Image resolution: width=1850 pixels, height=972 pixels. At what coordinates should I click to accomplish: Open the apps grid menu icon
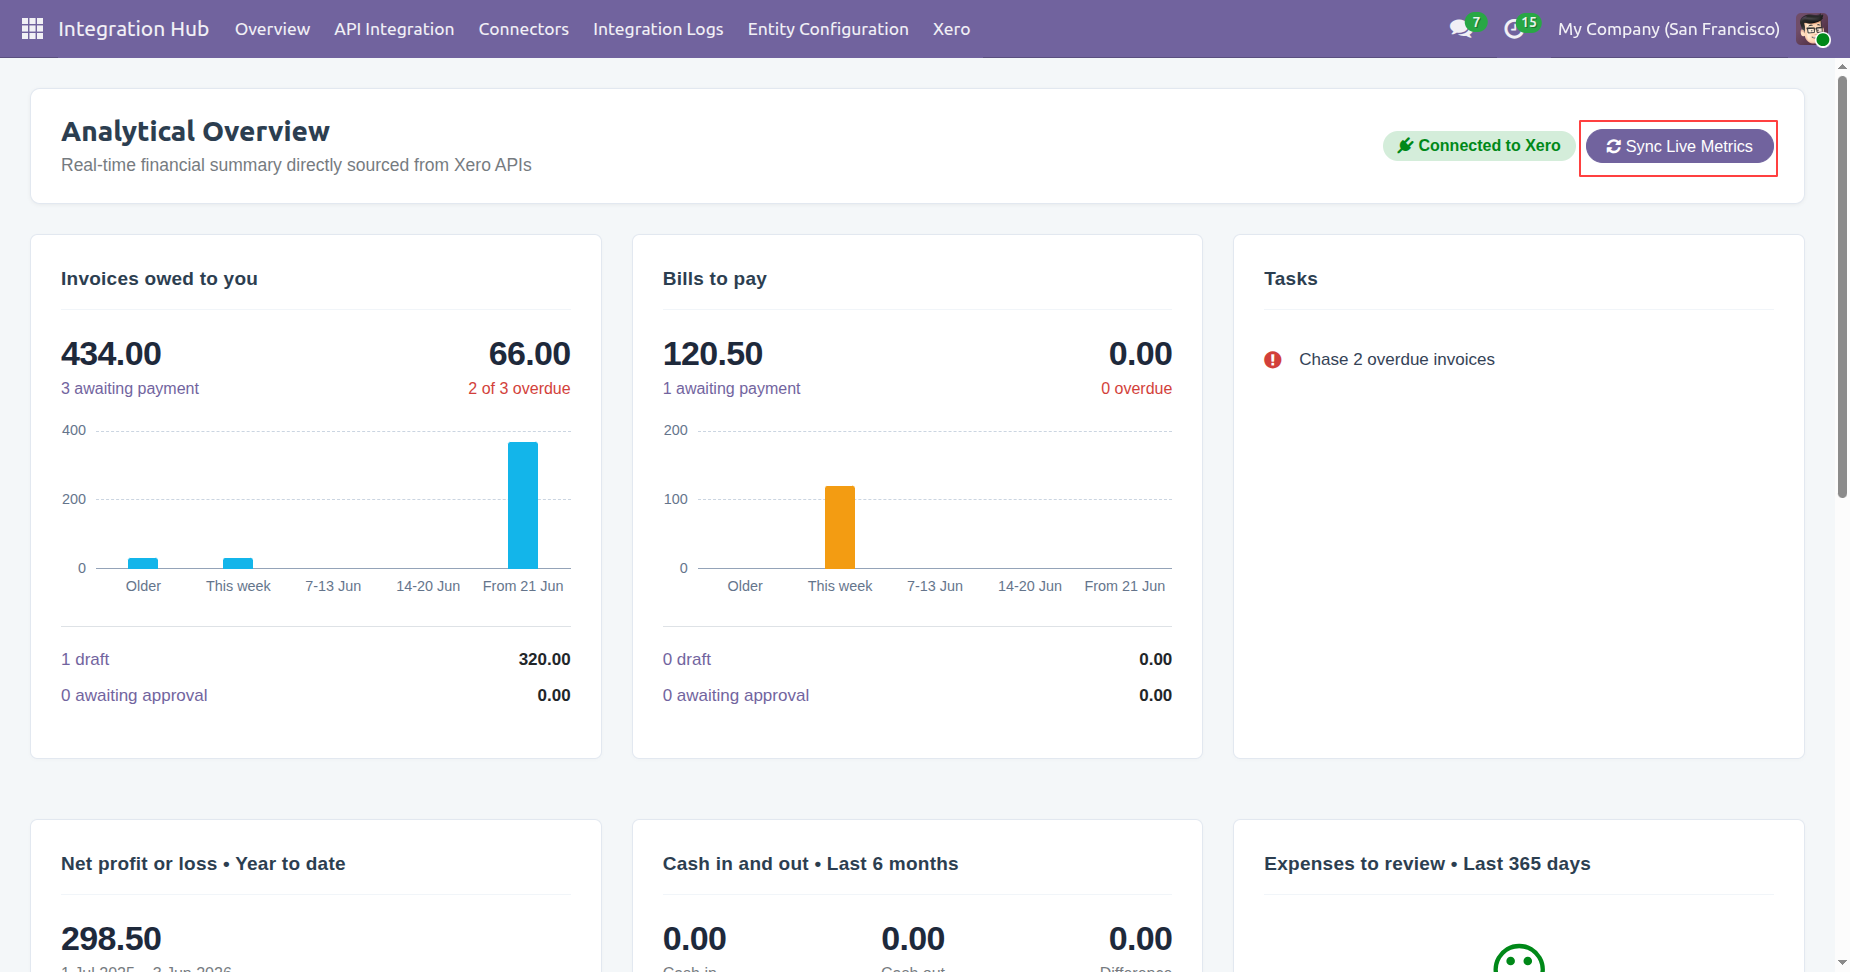pos(32,29)
